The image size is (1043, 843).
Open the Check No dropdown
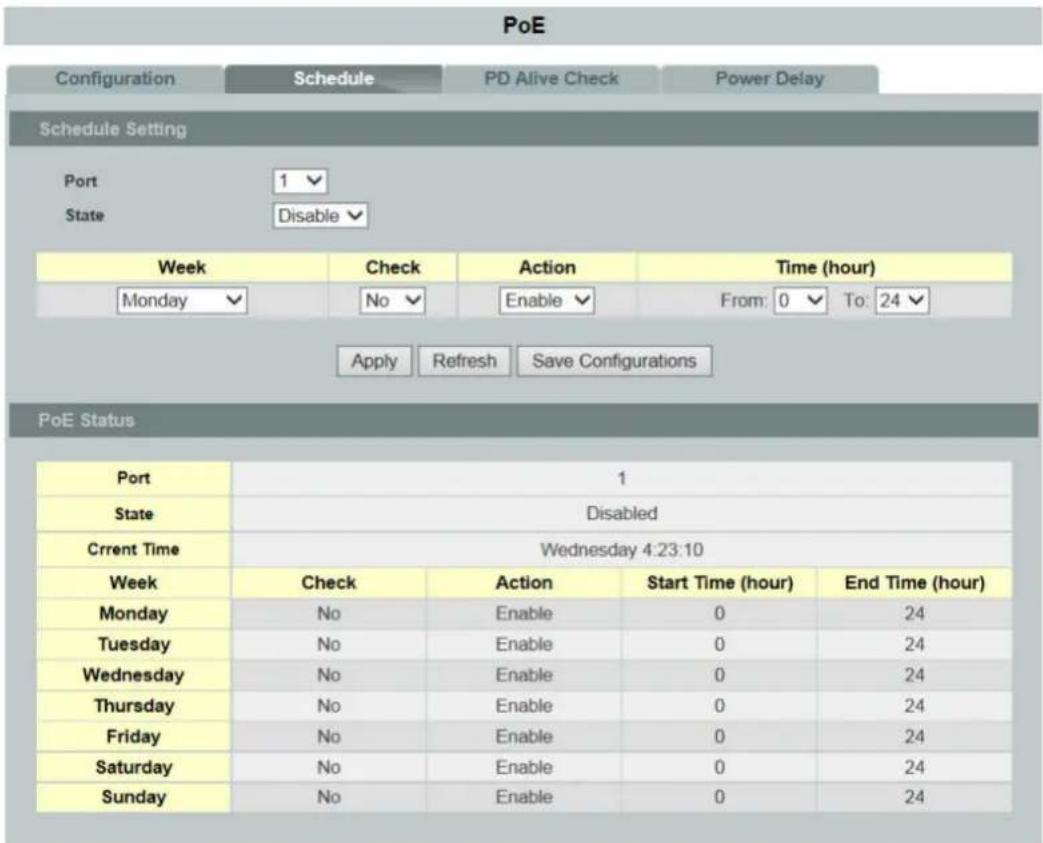pyautogui.click(x=392, y=301)
